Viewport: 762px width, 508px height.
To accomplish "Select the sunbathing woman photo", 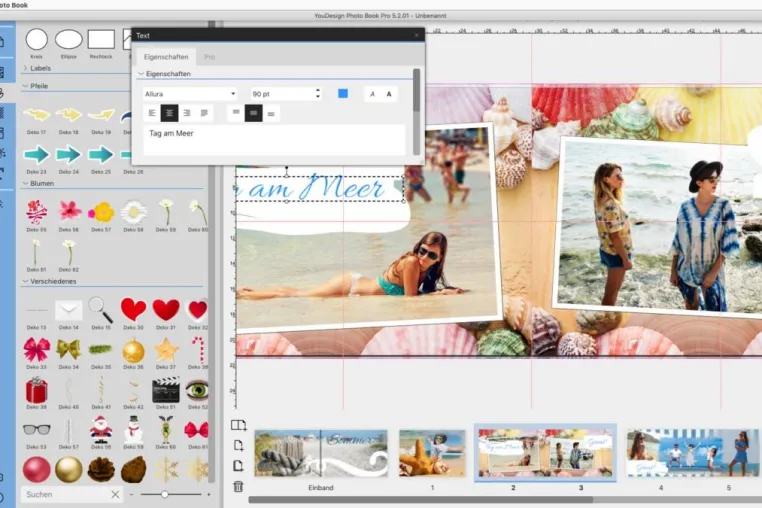I will (367, 272).
